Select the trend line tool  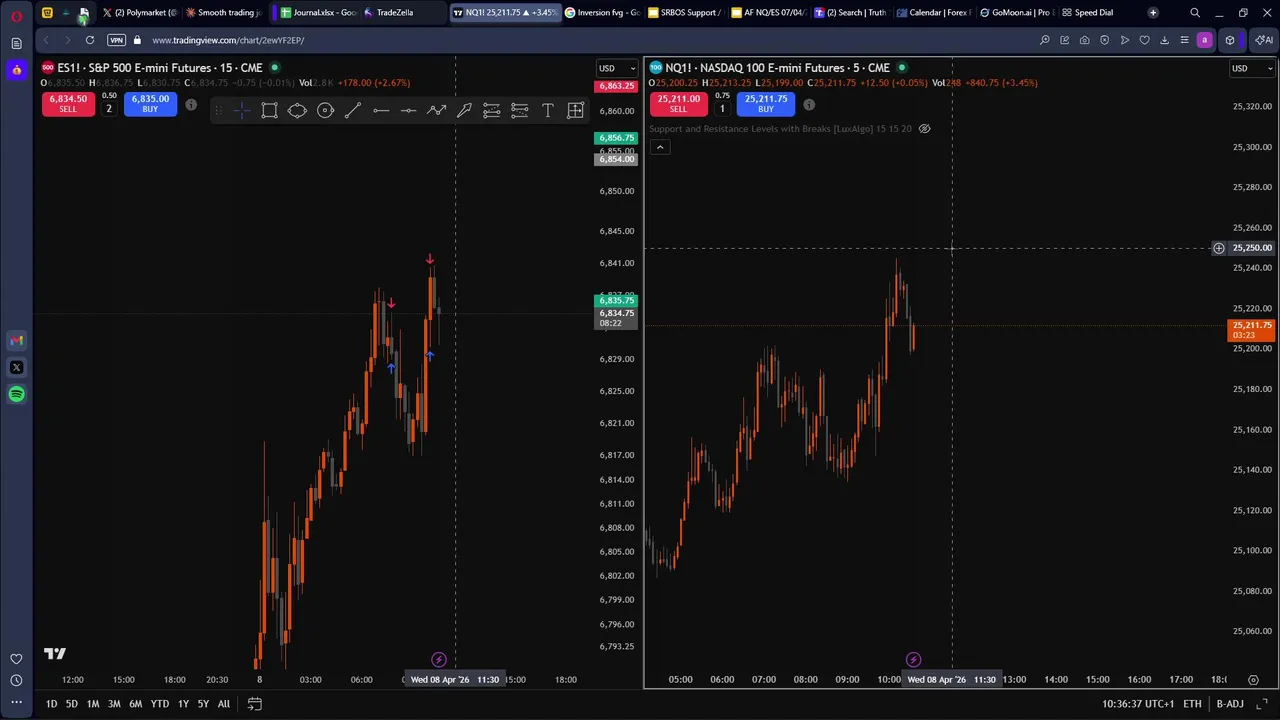pos(353,110)
